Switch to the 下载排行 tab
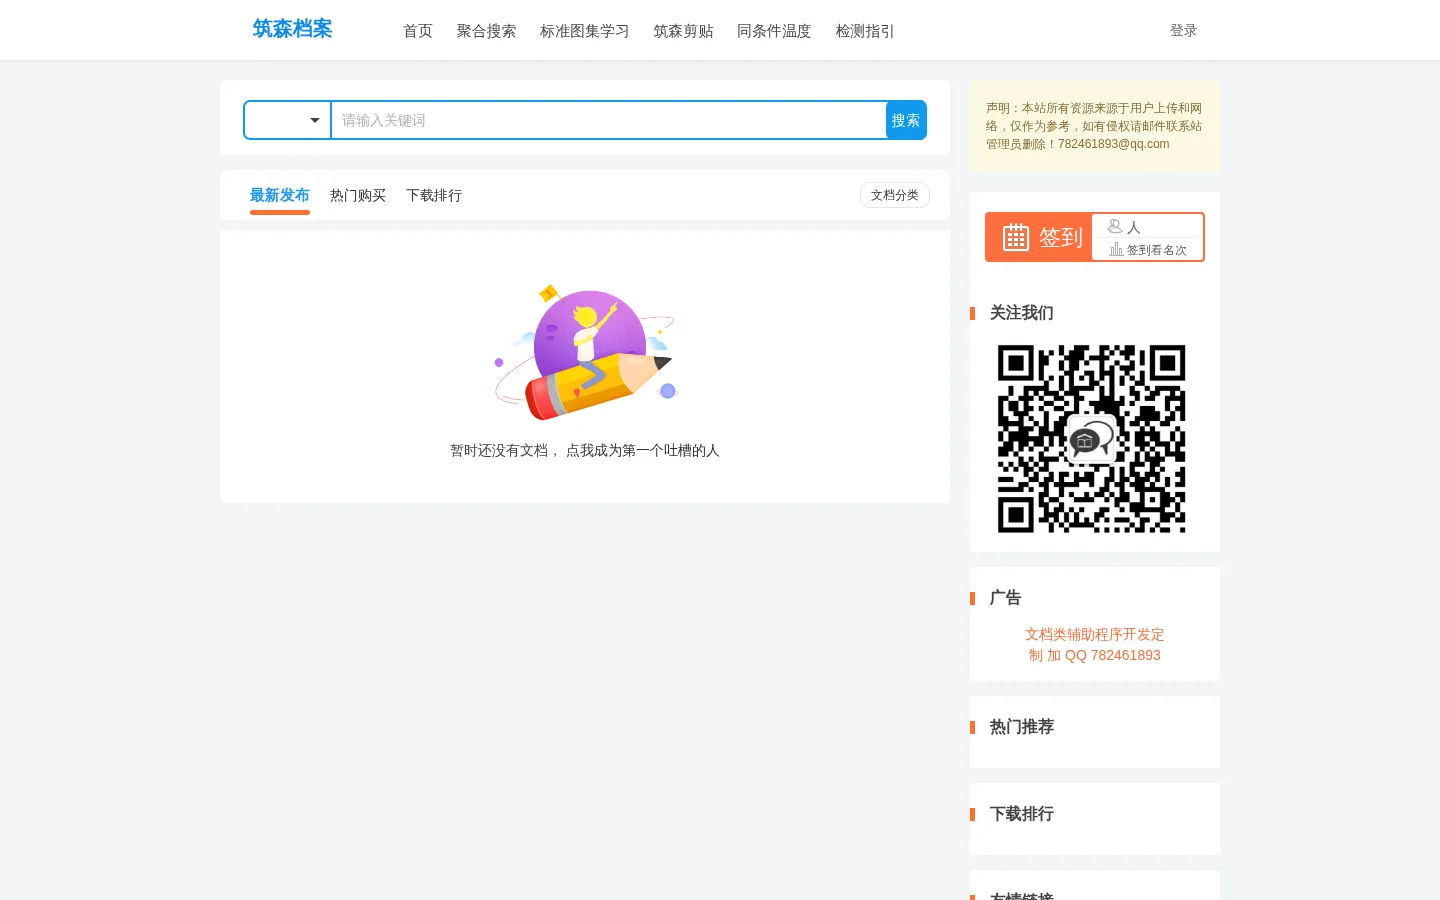The width and height of the screenshot is (1440, 900). point(434,196)
